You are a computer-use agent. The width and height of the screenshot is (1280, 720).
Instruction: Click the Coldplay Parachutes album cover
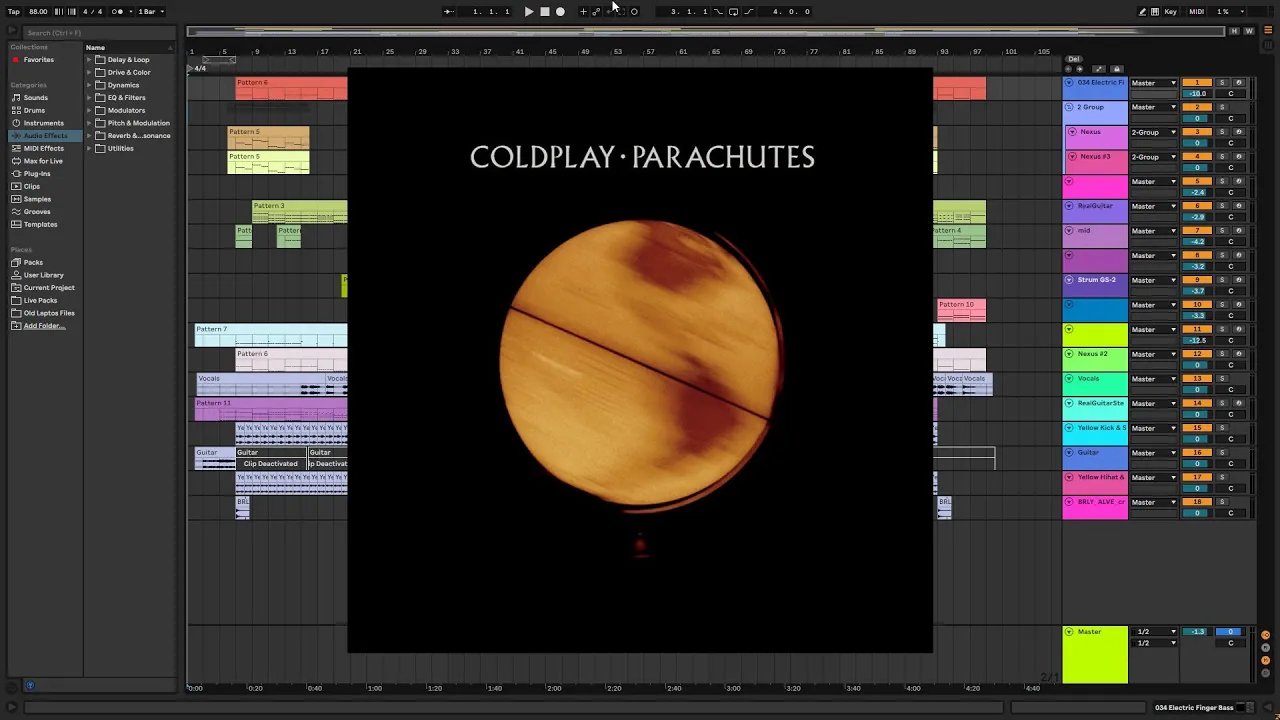click(x=640, y=360)
